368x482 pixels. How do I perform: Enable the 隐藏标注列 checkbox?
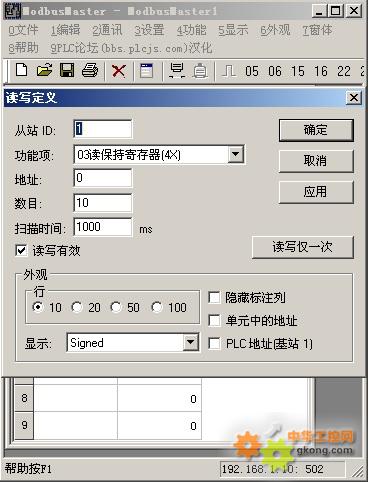214,298
